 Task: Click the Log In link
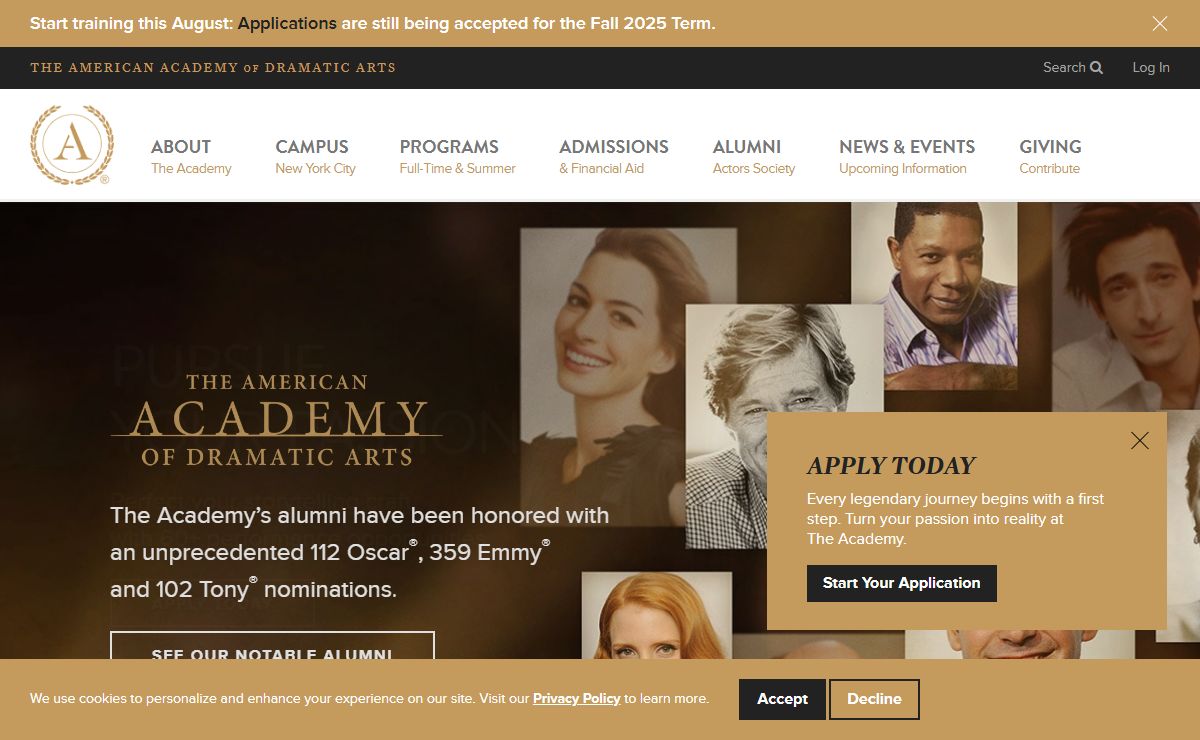click(x=1151, y=67)
